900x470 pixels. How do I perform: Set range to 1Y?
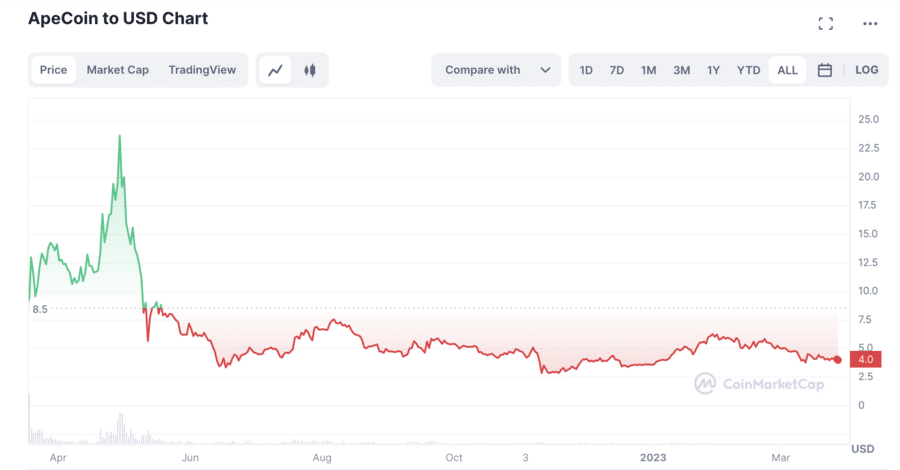713,70
